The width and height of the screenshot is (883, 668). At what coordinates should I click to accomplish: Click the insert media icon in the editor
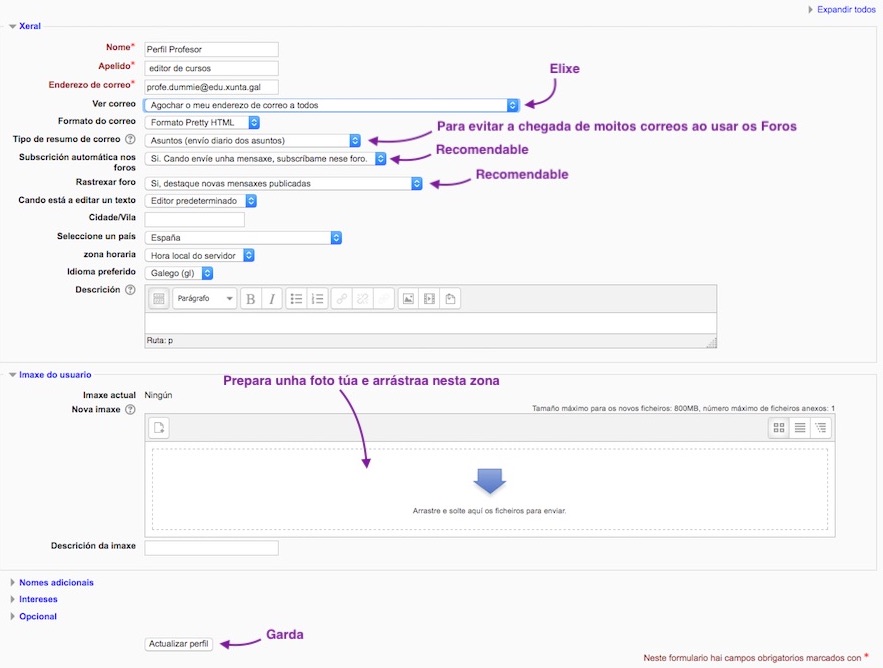[429, 299]
